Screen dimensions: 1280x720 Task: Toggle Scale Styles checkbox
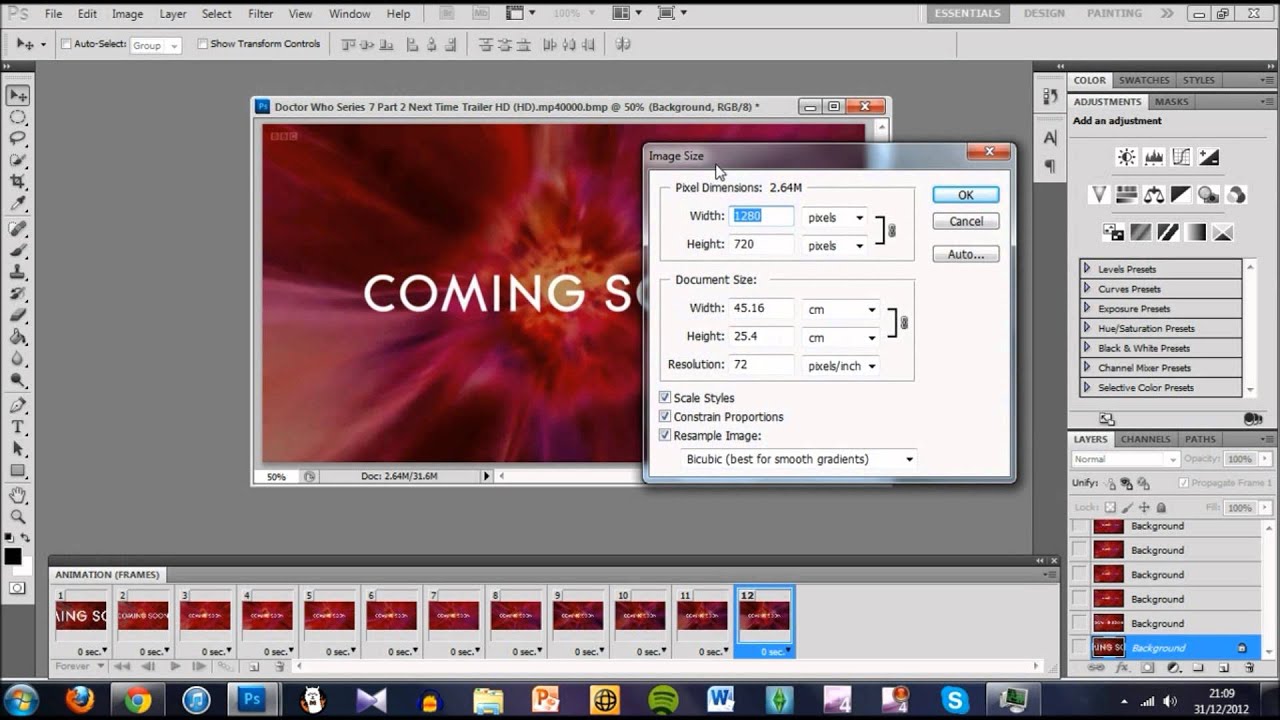(x=665, y=398)
